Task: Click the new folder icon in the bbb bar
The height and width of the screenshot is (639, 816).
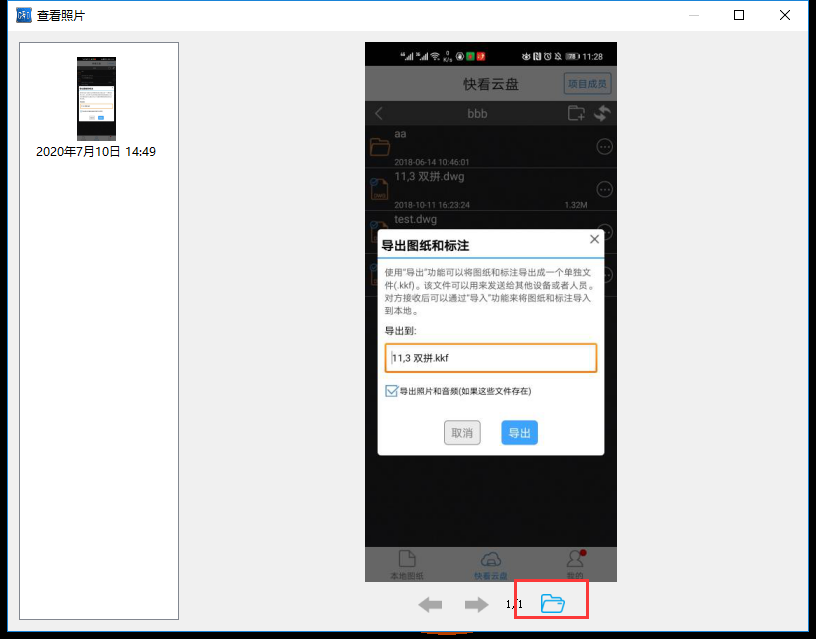Action: coord(576,113)
